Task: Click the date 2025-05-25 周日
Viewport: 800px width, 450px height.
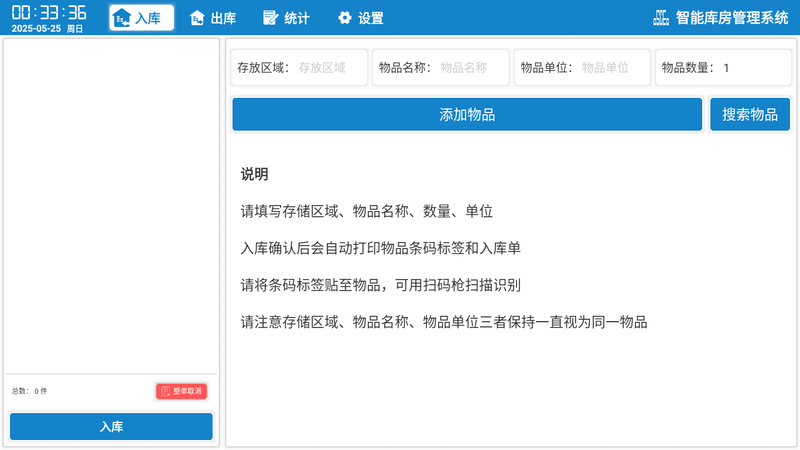Action: 47,29
